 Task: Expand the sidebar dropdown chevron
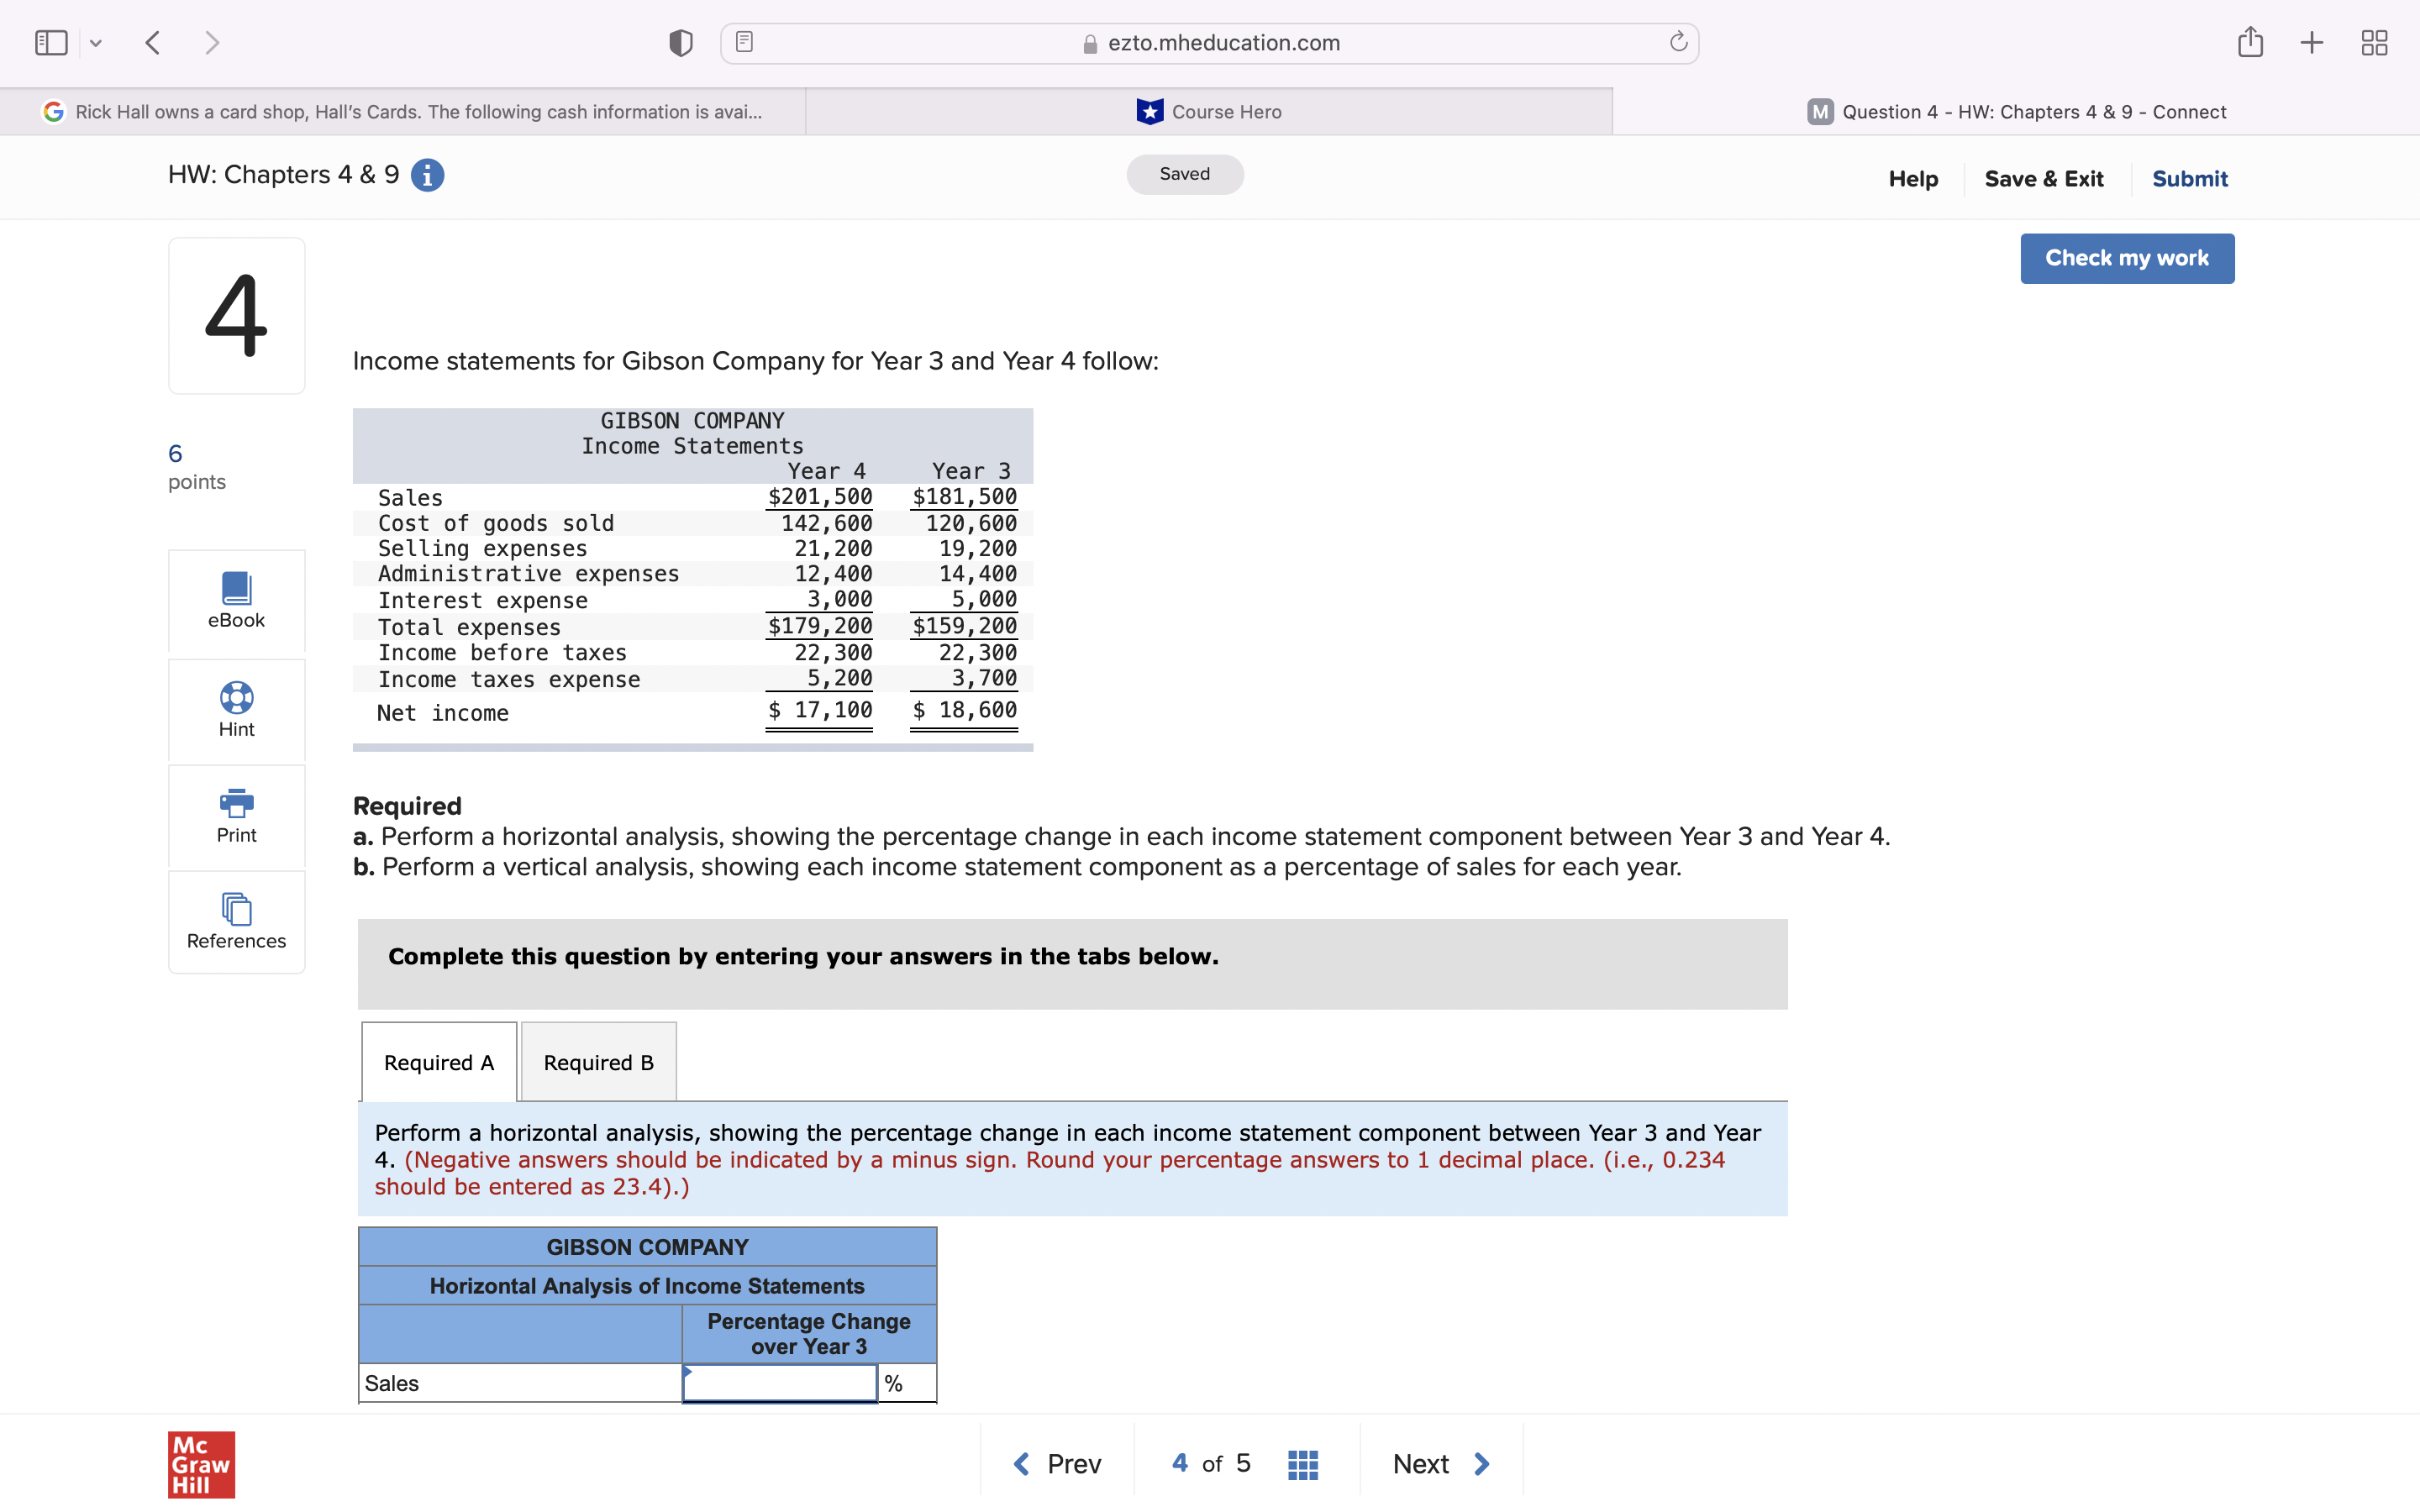coord(96,42)
